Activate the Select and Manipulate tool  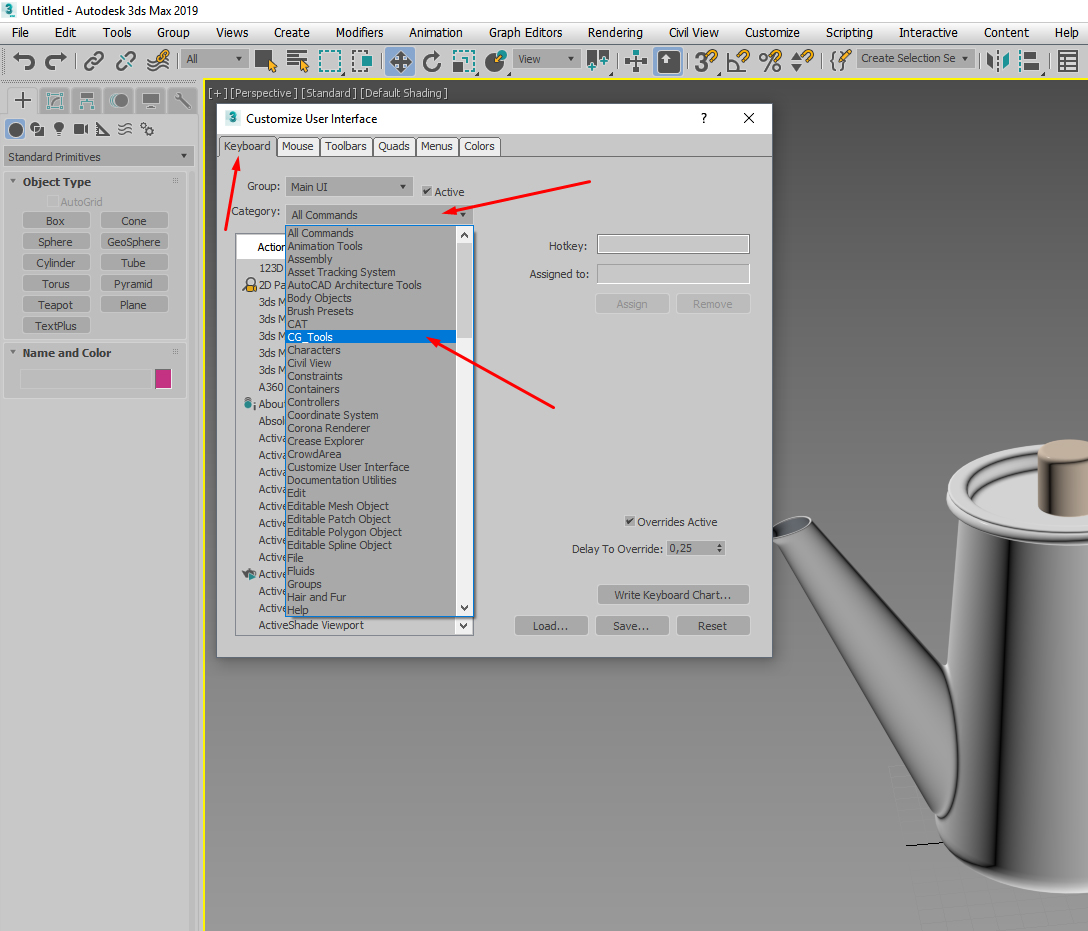(636, 61)
